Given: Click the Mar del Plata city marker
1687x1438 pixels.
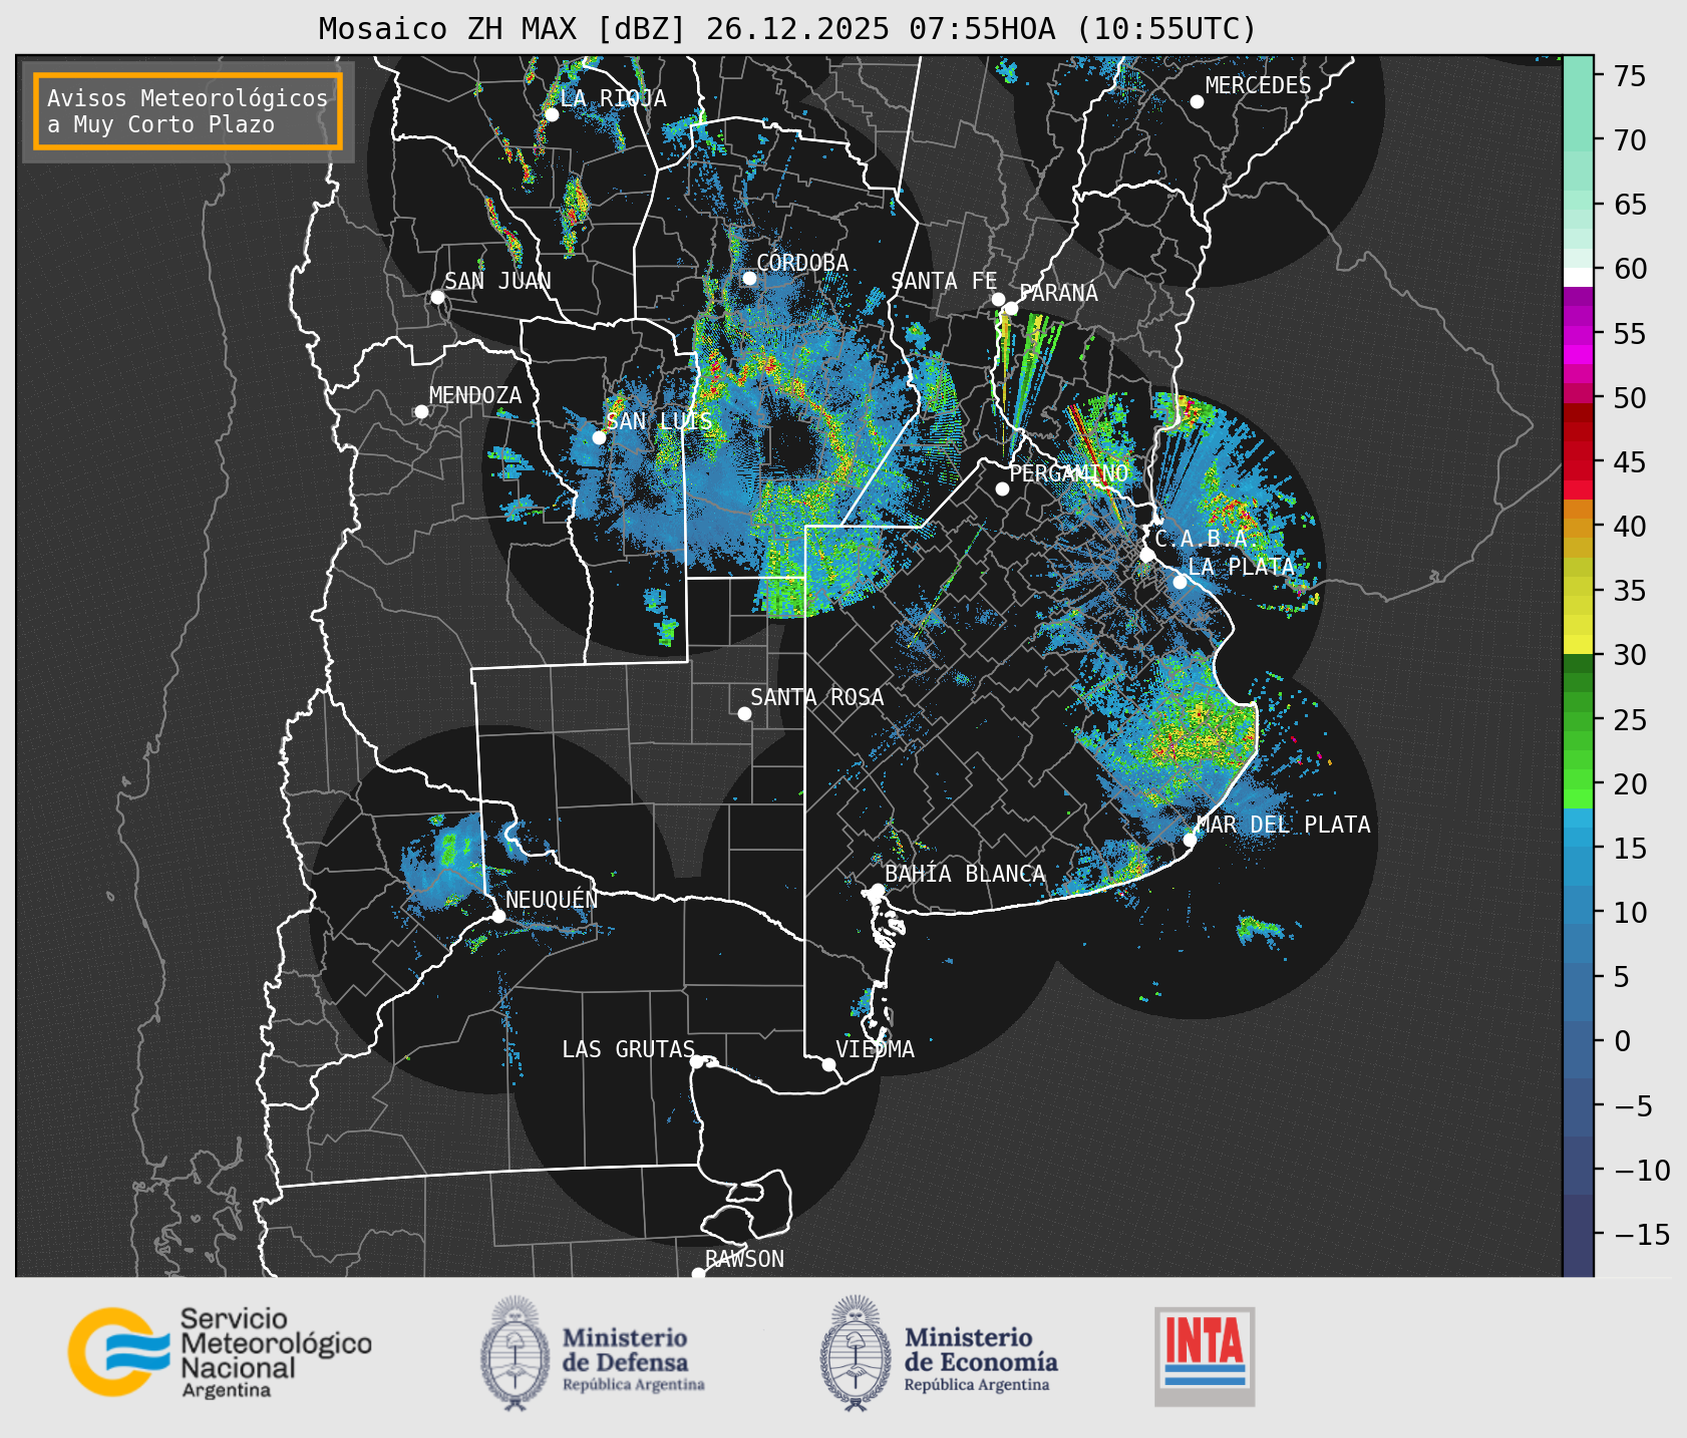Looking at the screenshot, I should point(1190,839).
